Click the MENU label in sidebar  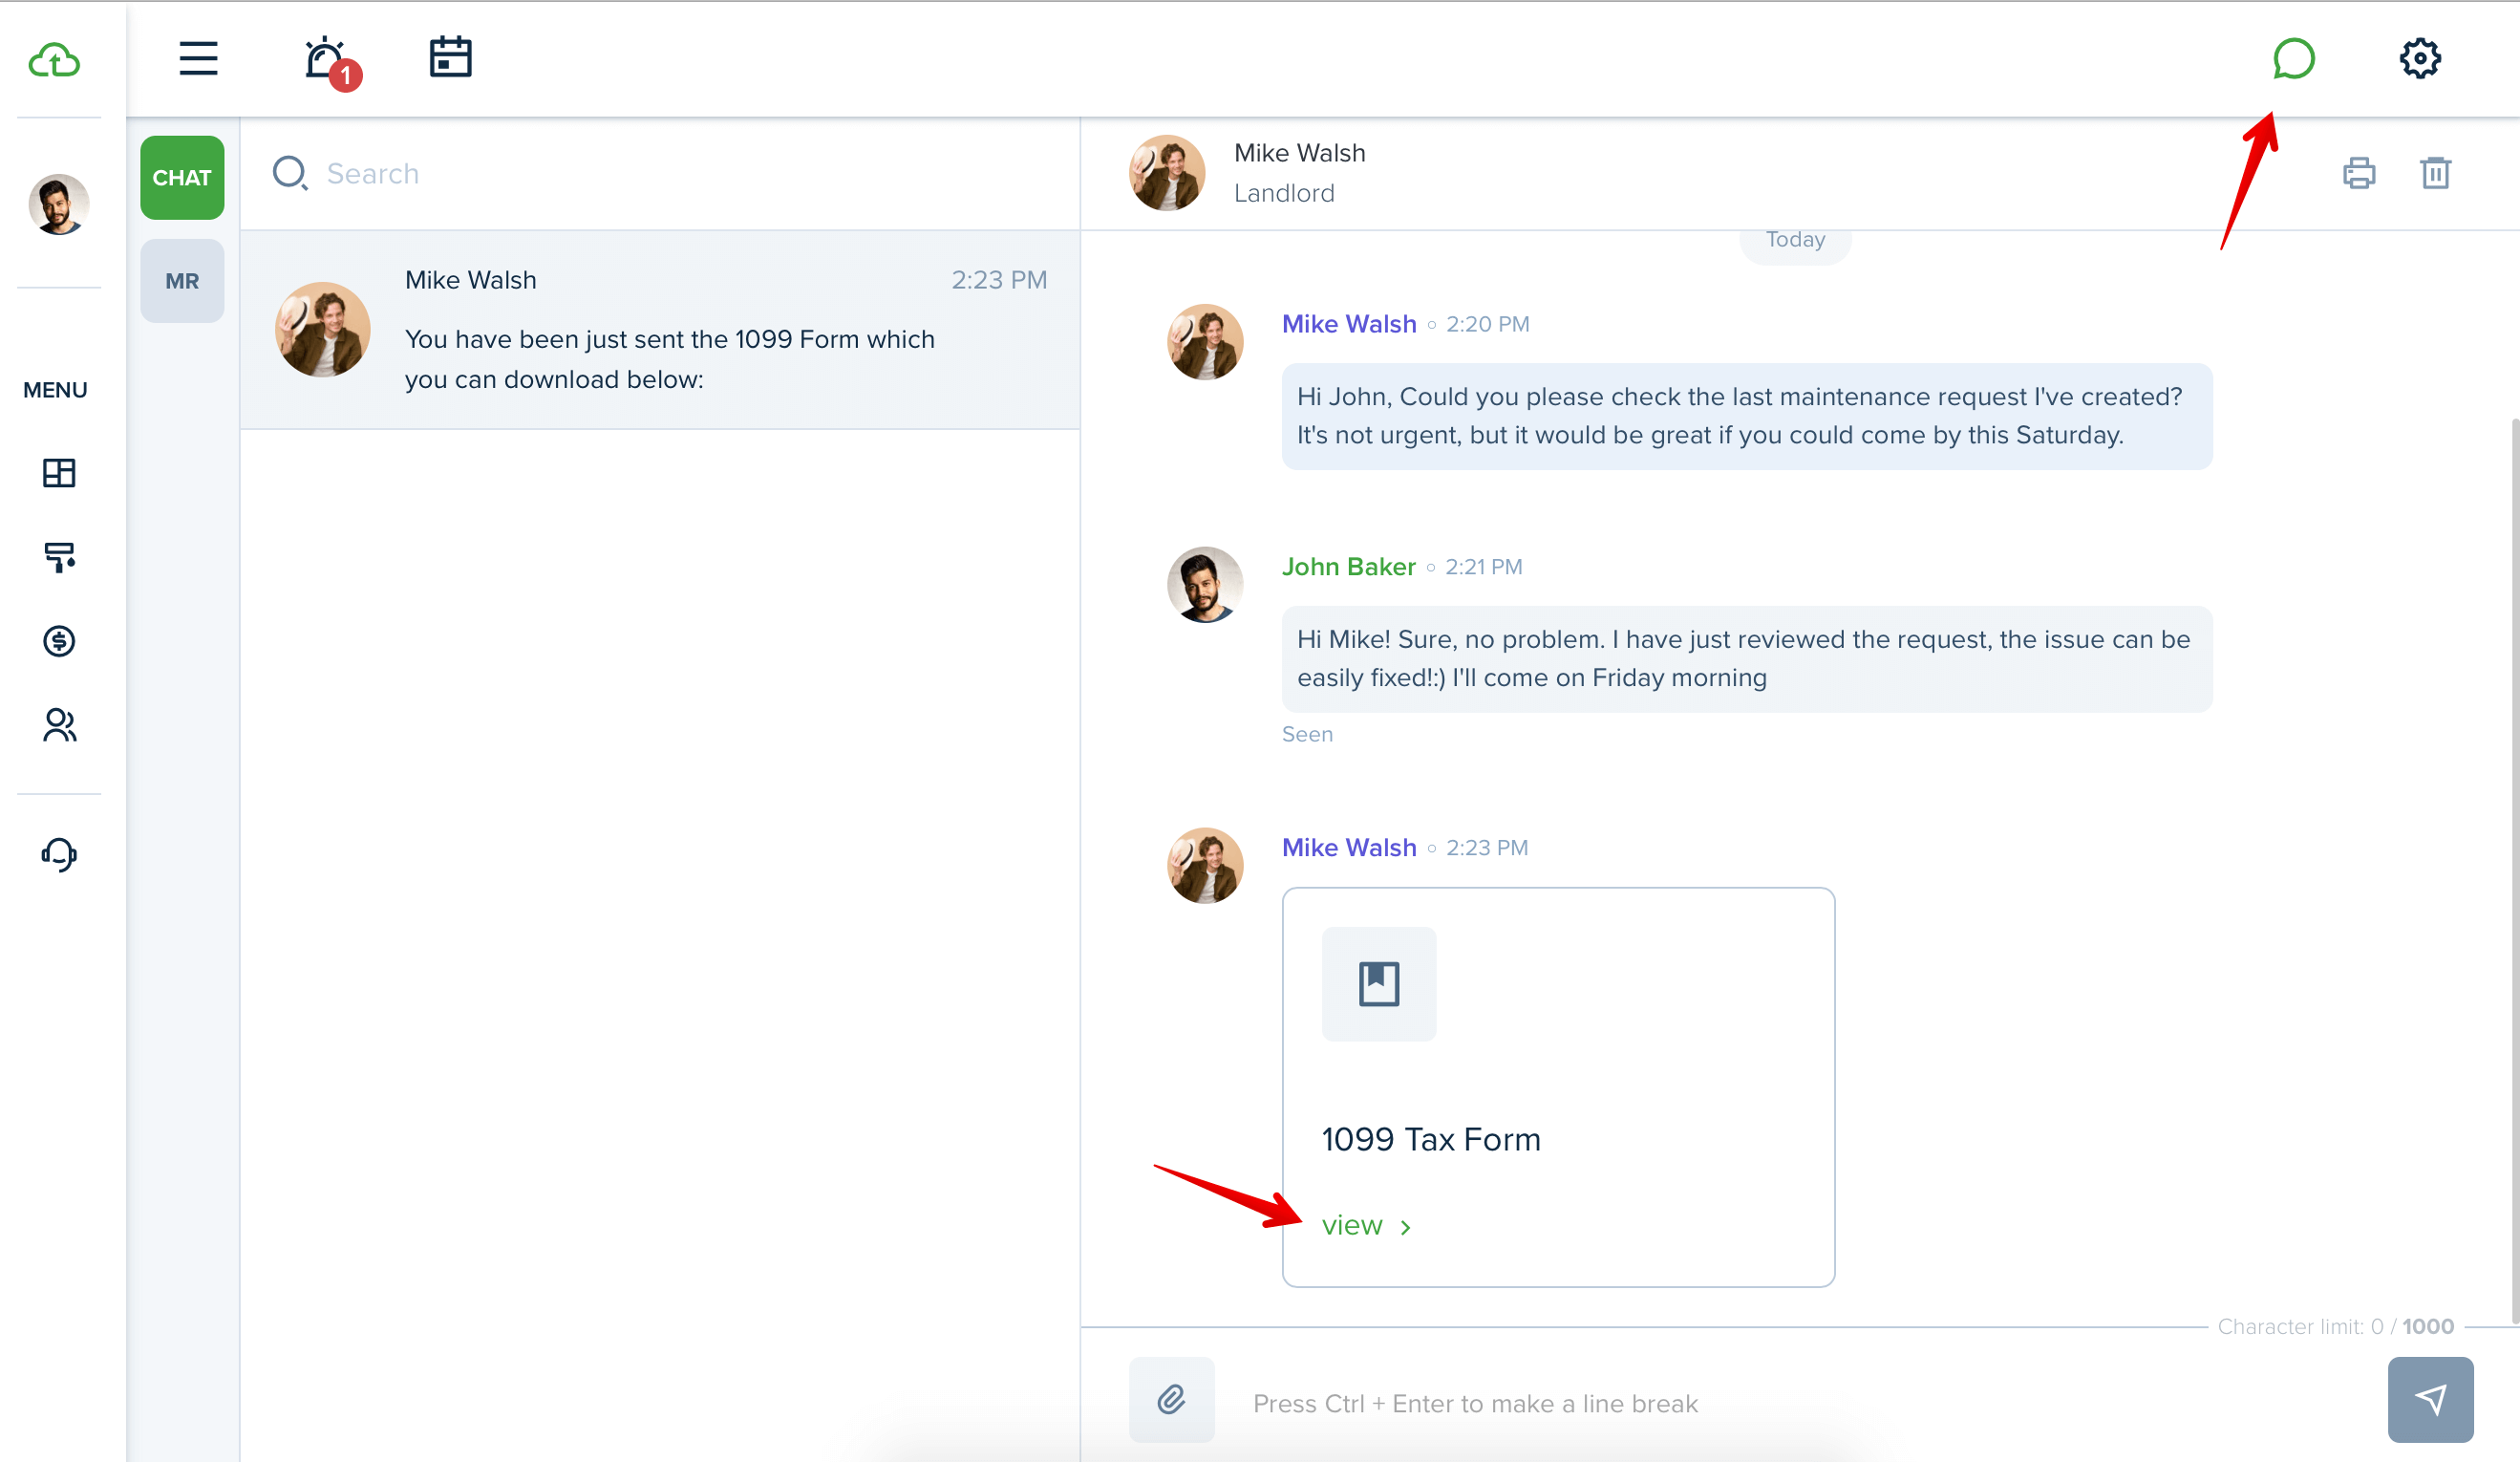55,390
